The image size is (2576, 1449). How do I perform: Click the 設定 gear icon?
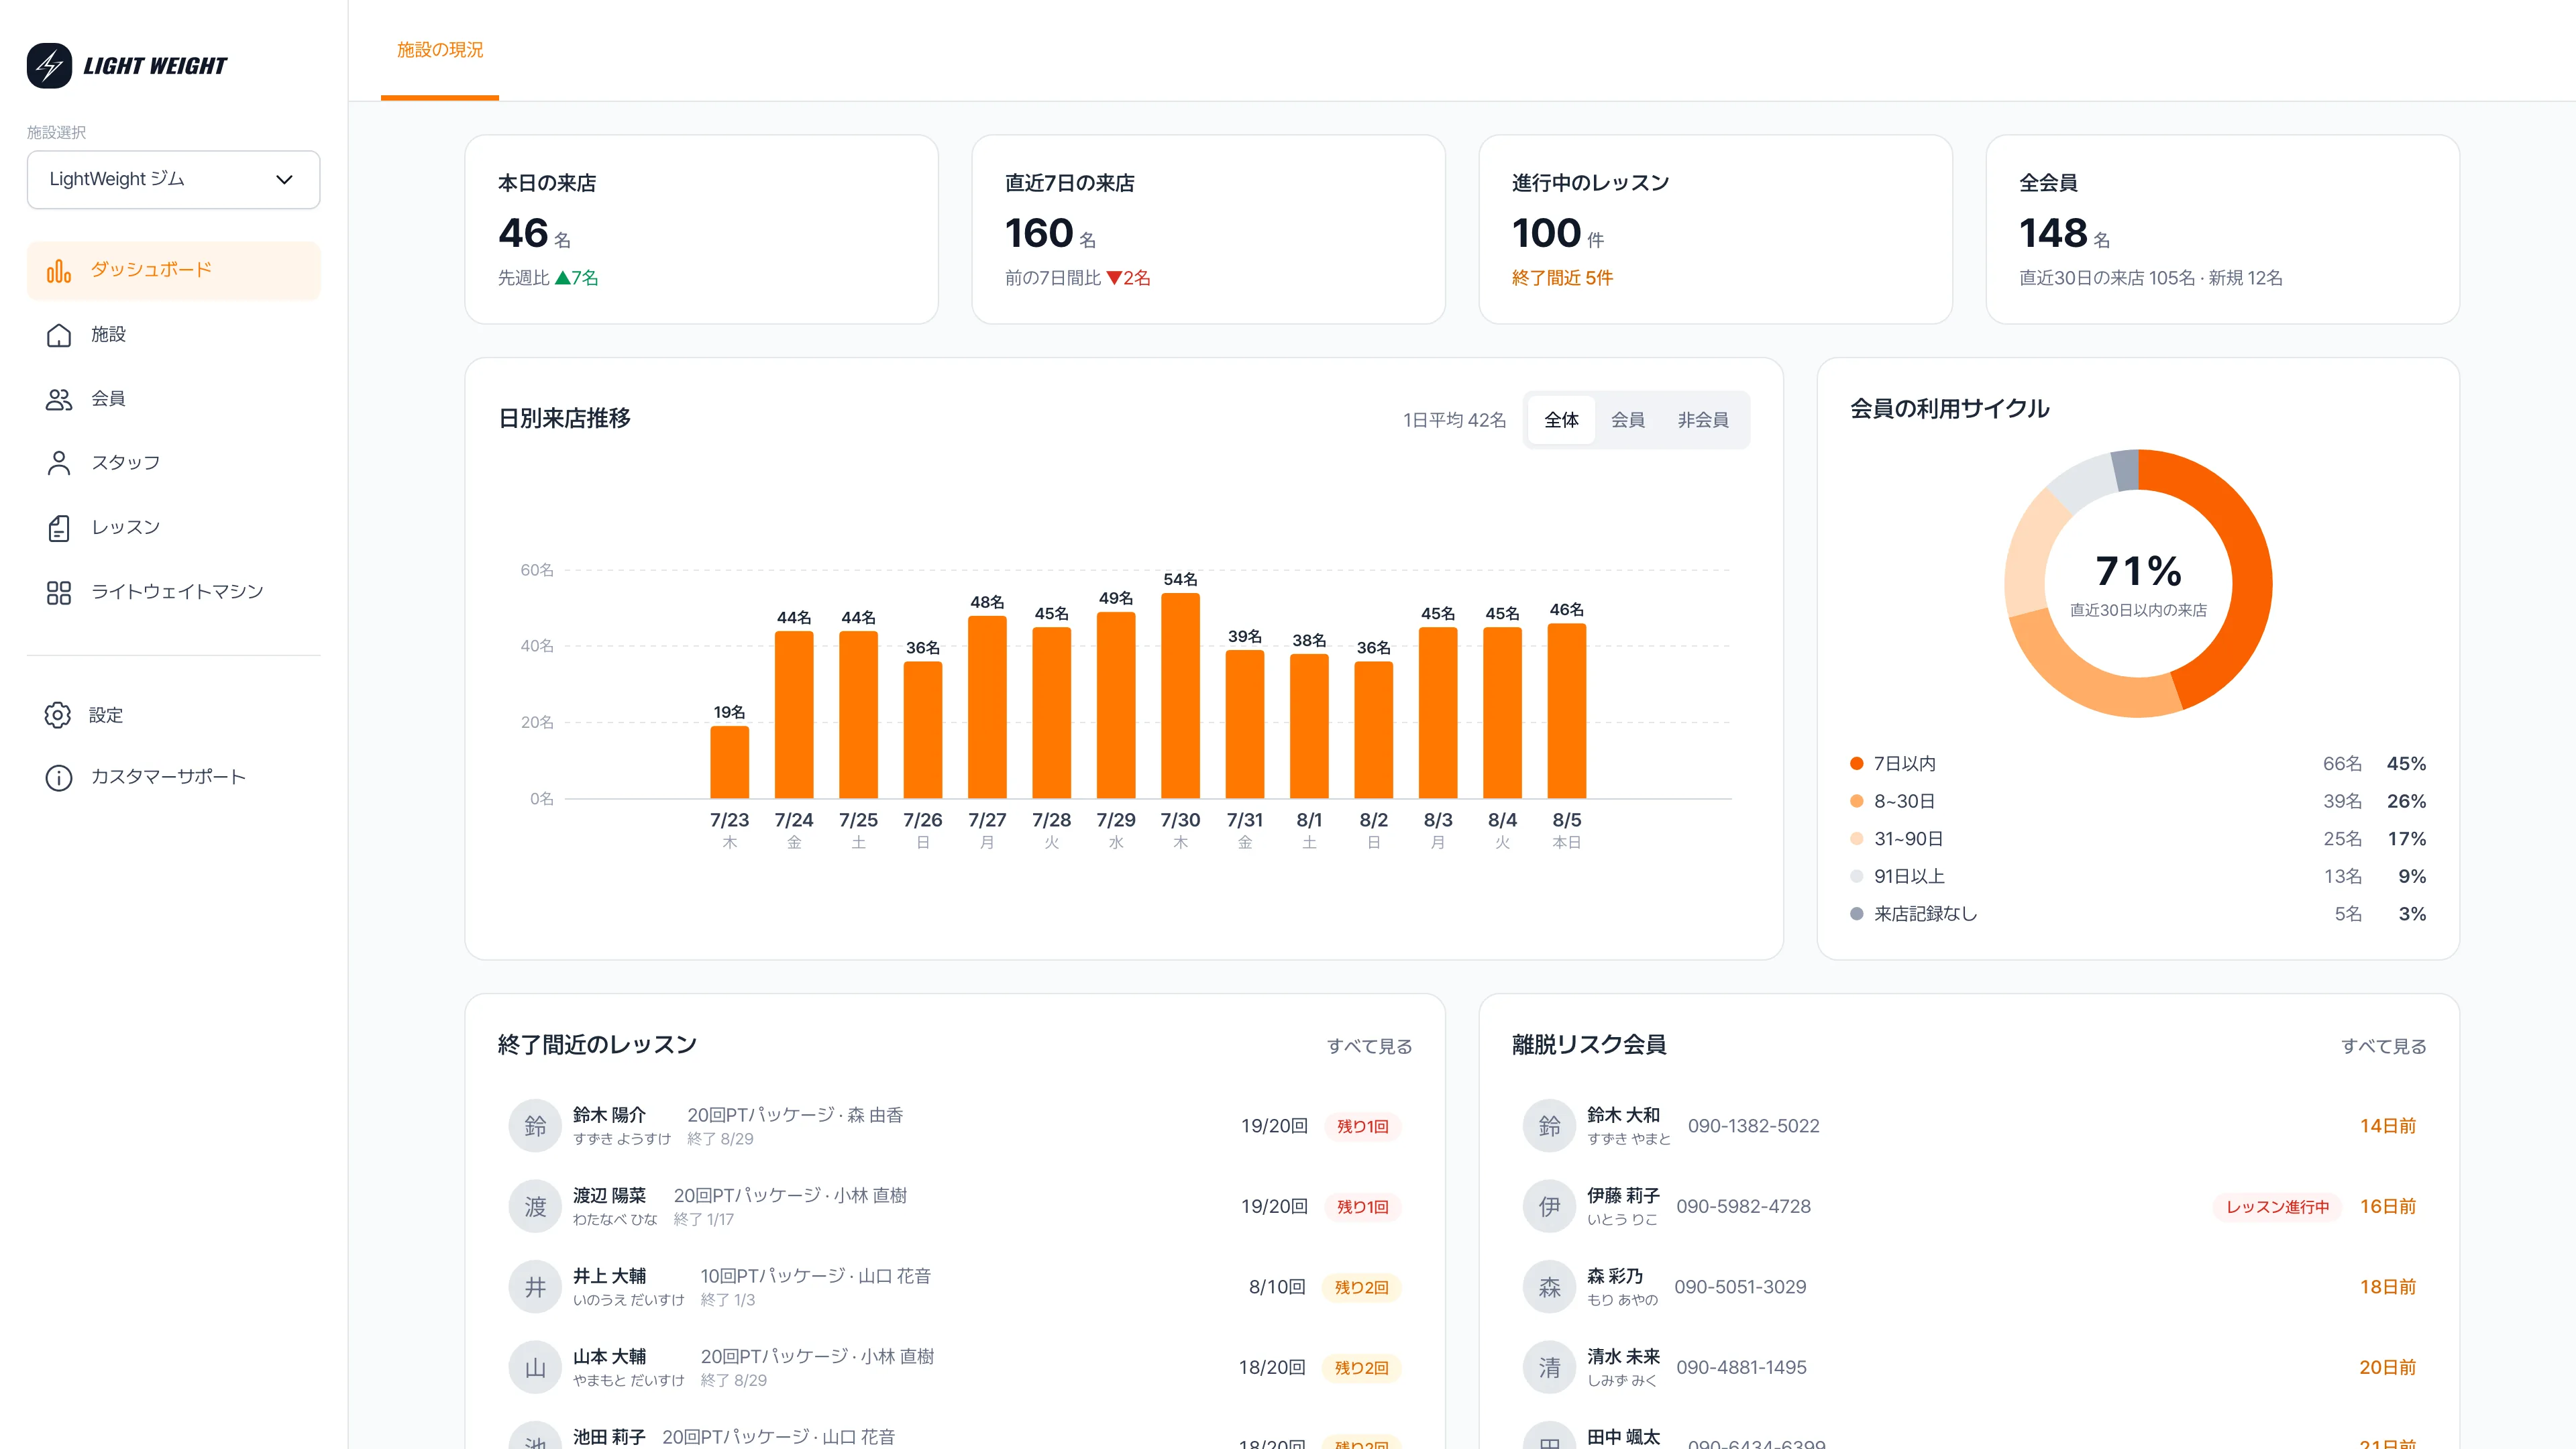click(58, 715)
